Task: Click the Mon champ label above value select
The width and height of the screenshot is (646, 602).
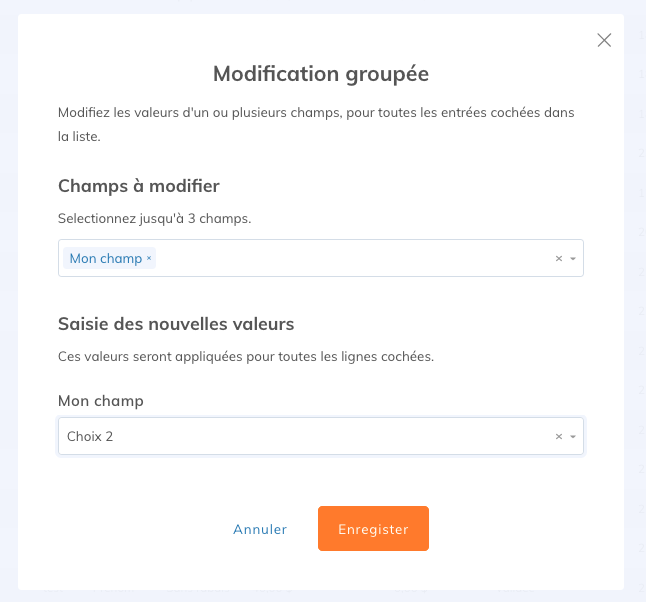Action: (x=101, y=401)
